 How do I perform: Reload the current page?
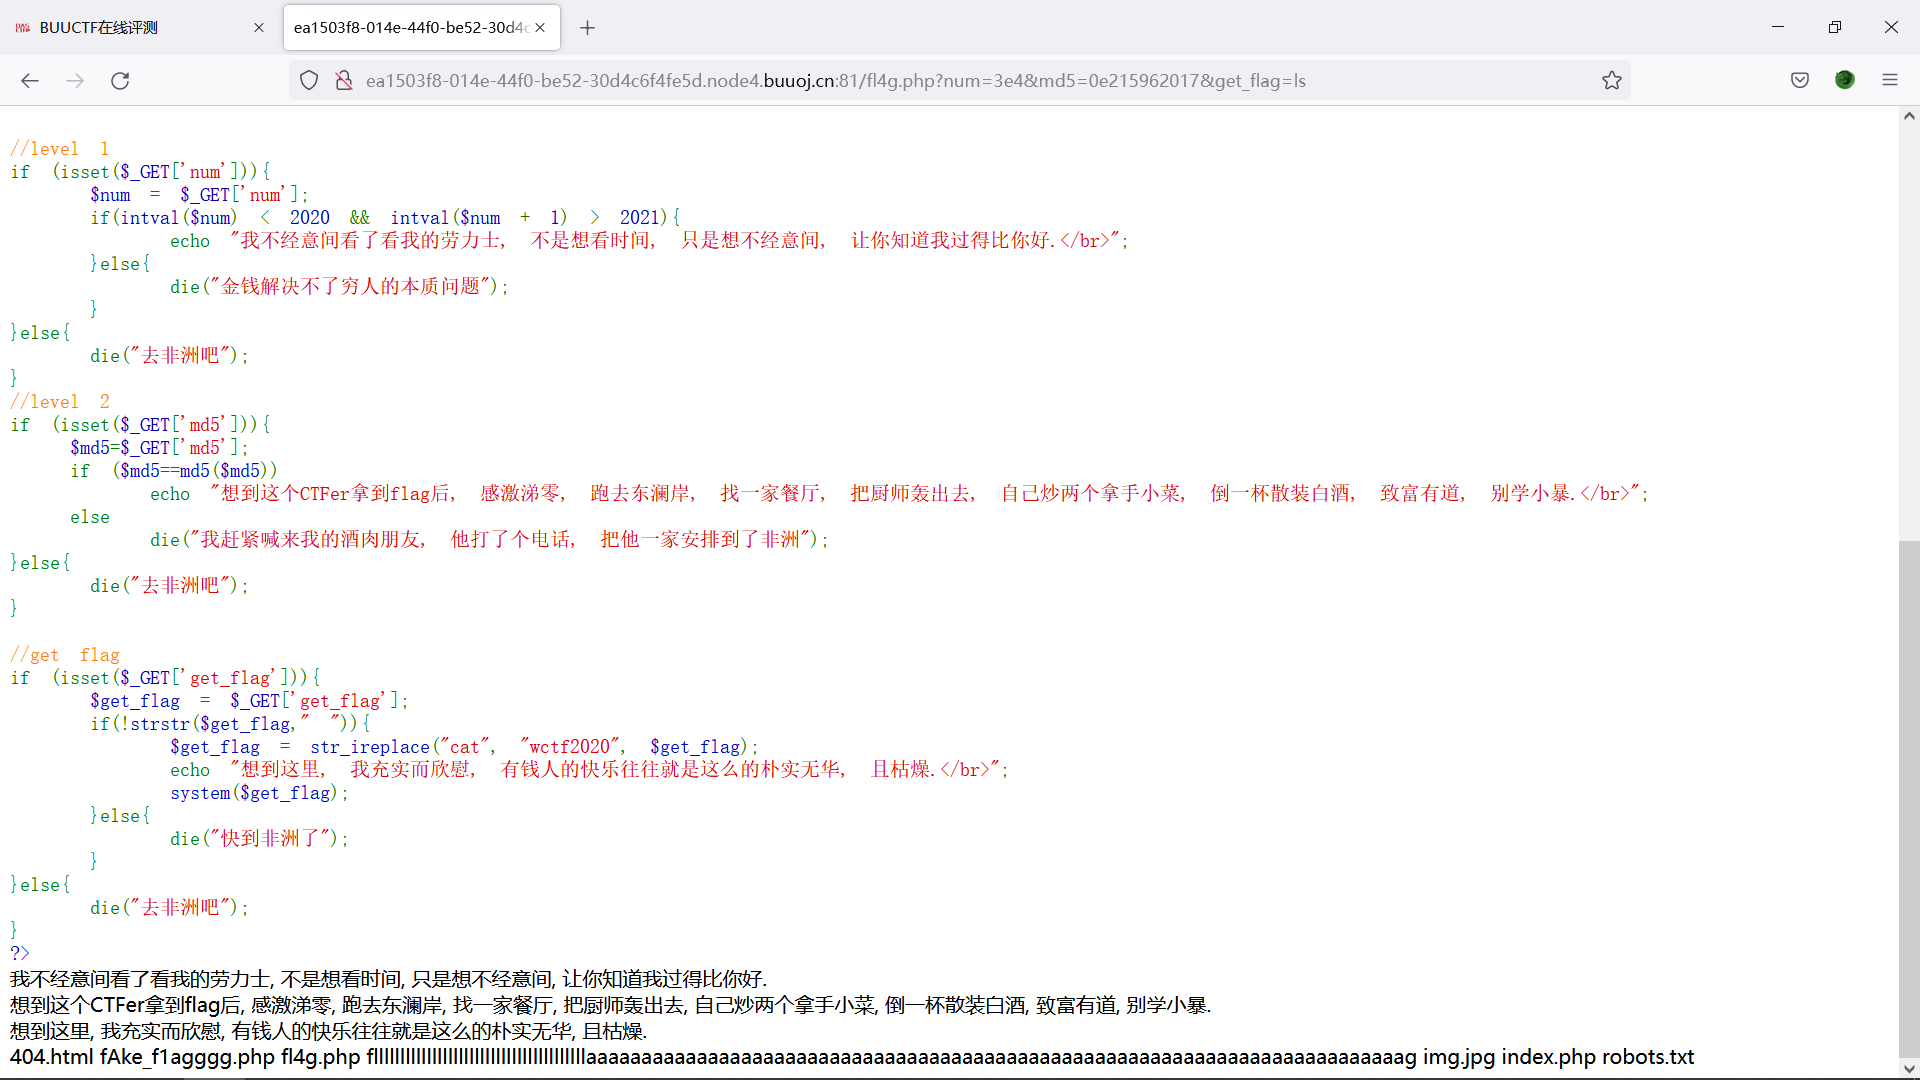120,81
